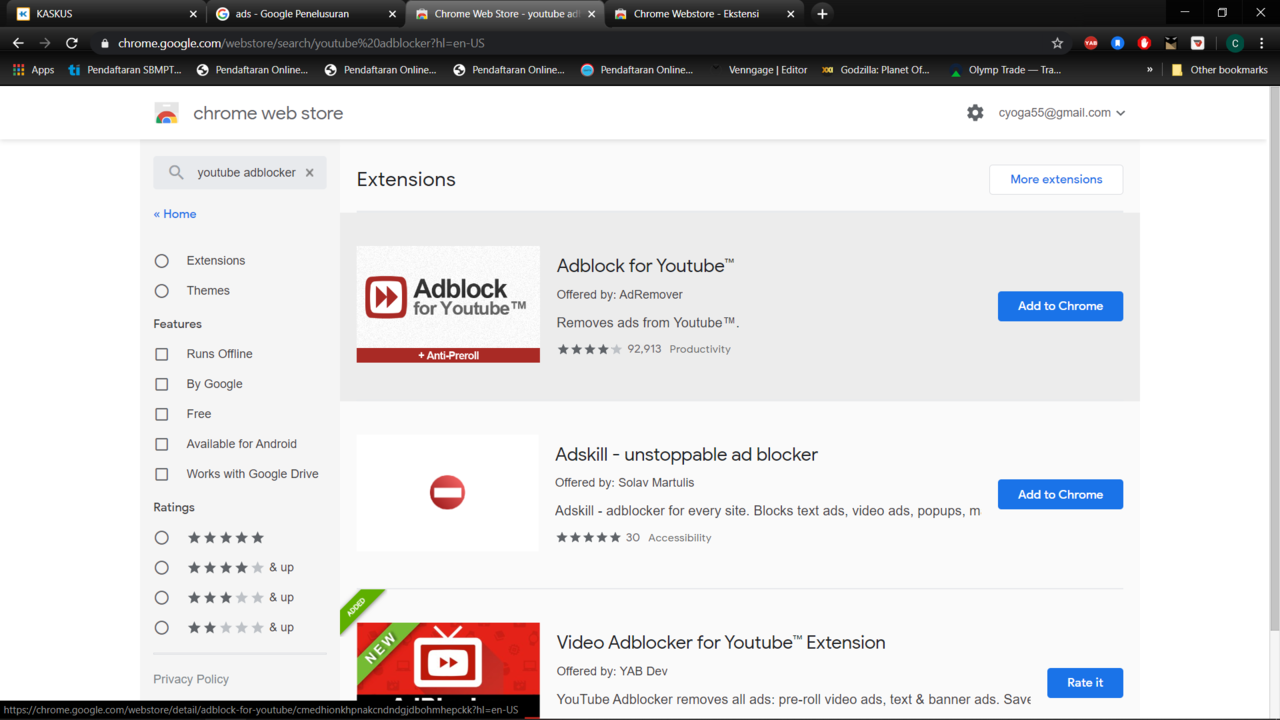The height and width of the screenshot is (720, 1280).
Task: Select the Themes radio button
Action: point(162,291)
